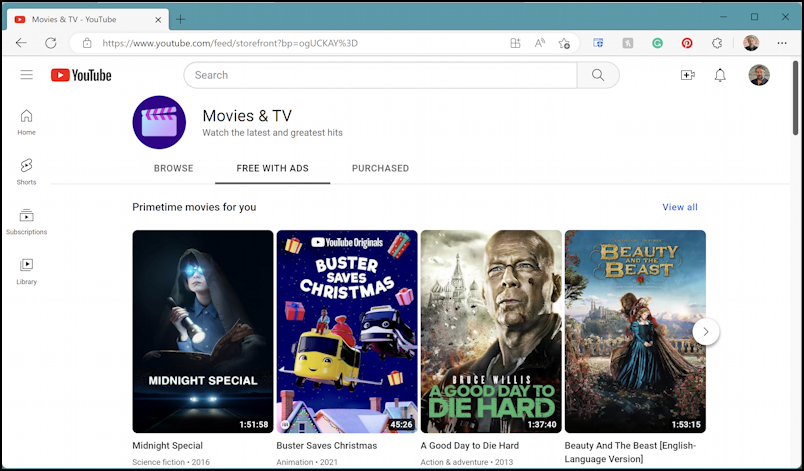Viewport: 804px width, 471px height.
Task: Click the A Good Day to Die Hard poster
Action: [491, 332]
